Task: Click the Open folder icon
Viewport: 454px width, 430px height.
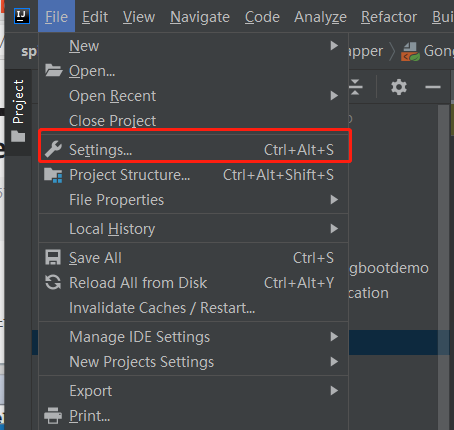Action: (54, 70)
